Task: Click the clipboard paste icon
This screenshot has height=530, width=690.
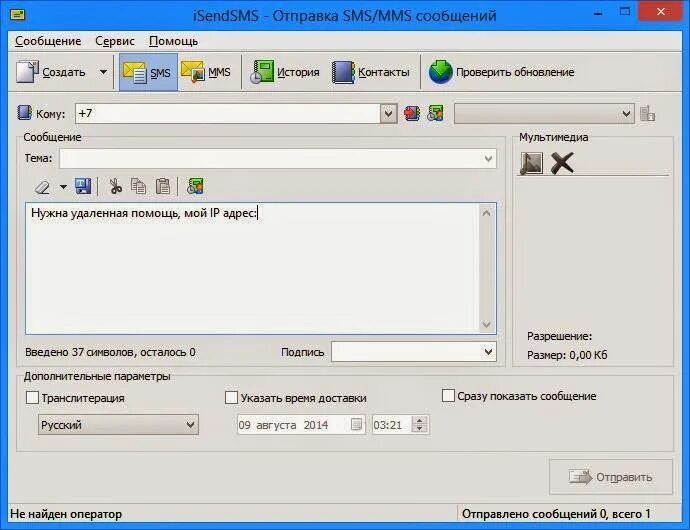Action: (163, 186)
